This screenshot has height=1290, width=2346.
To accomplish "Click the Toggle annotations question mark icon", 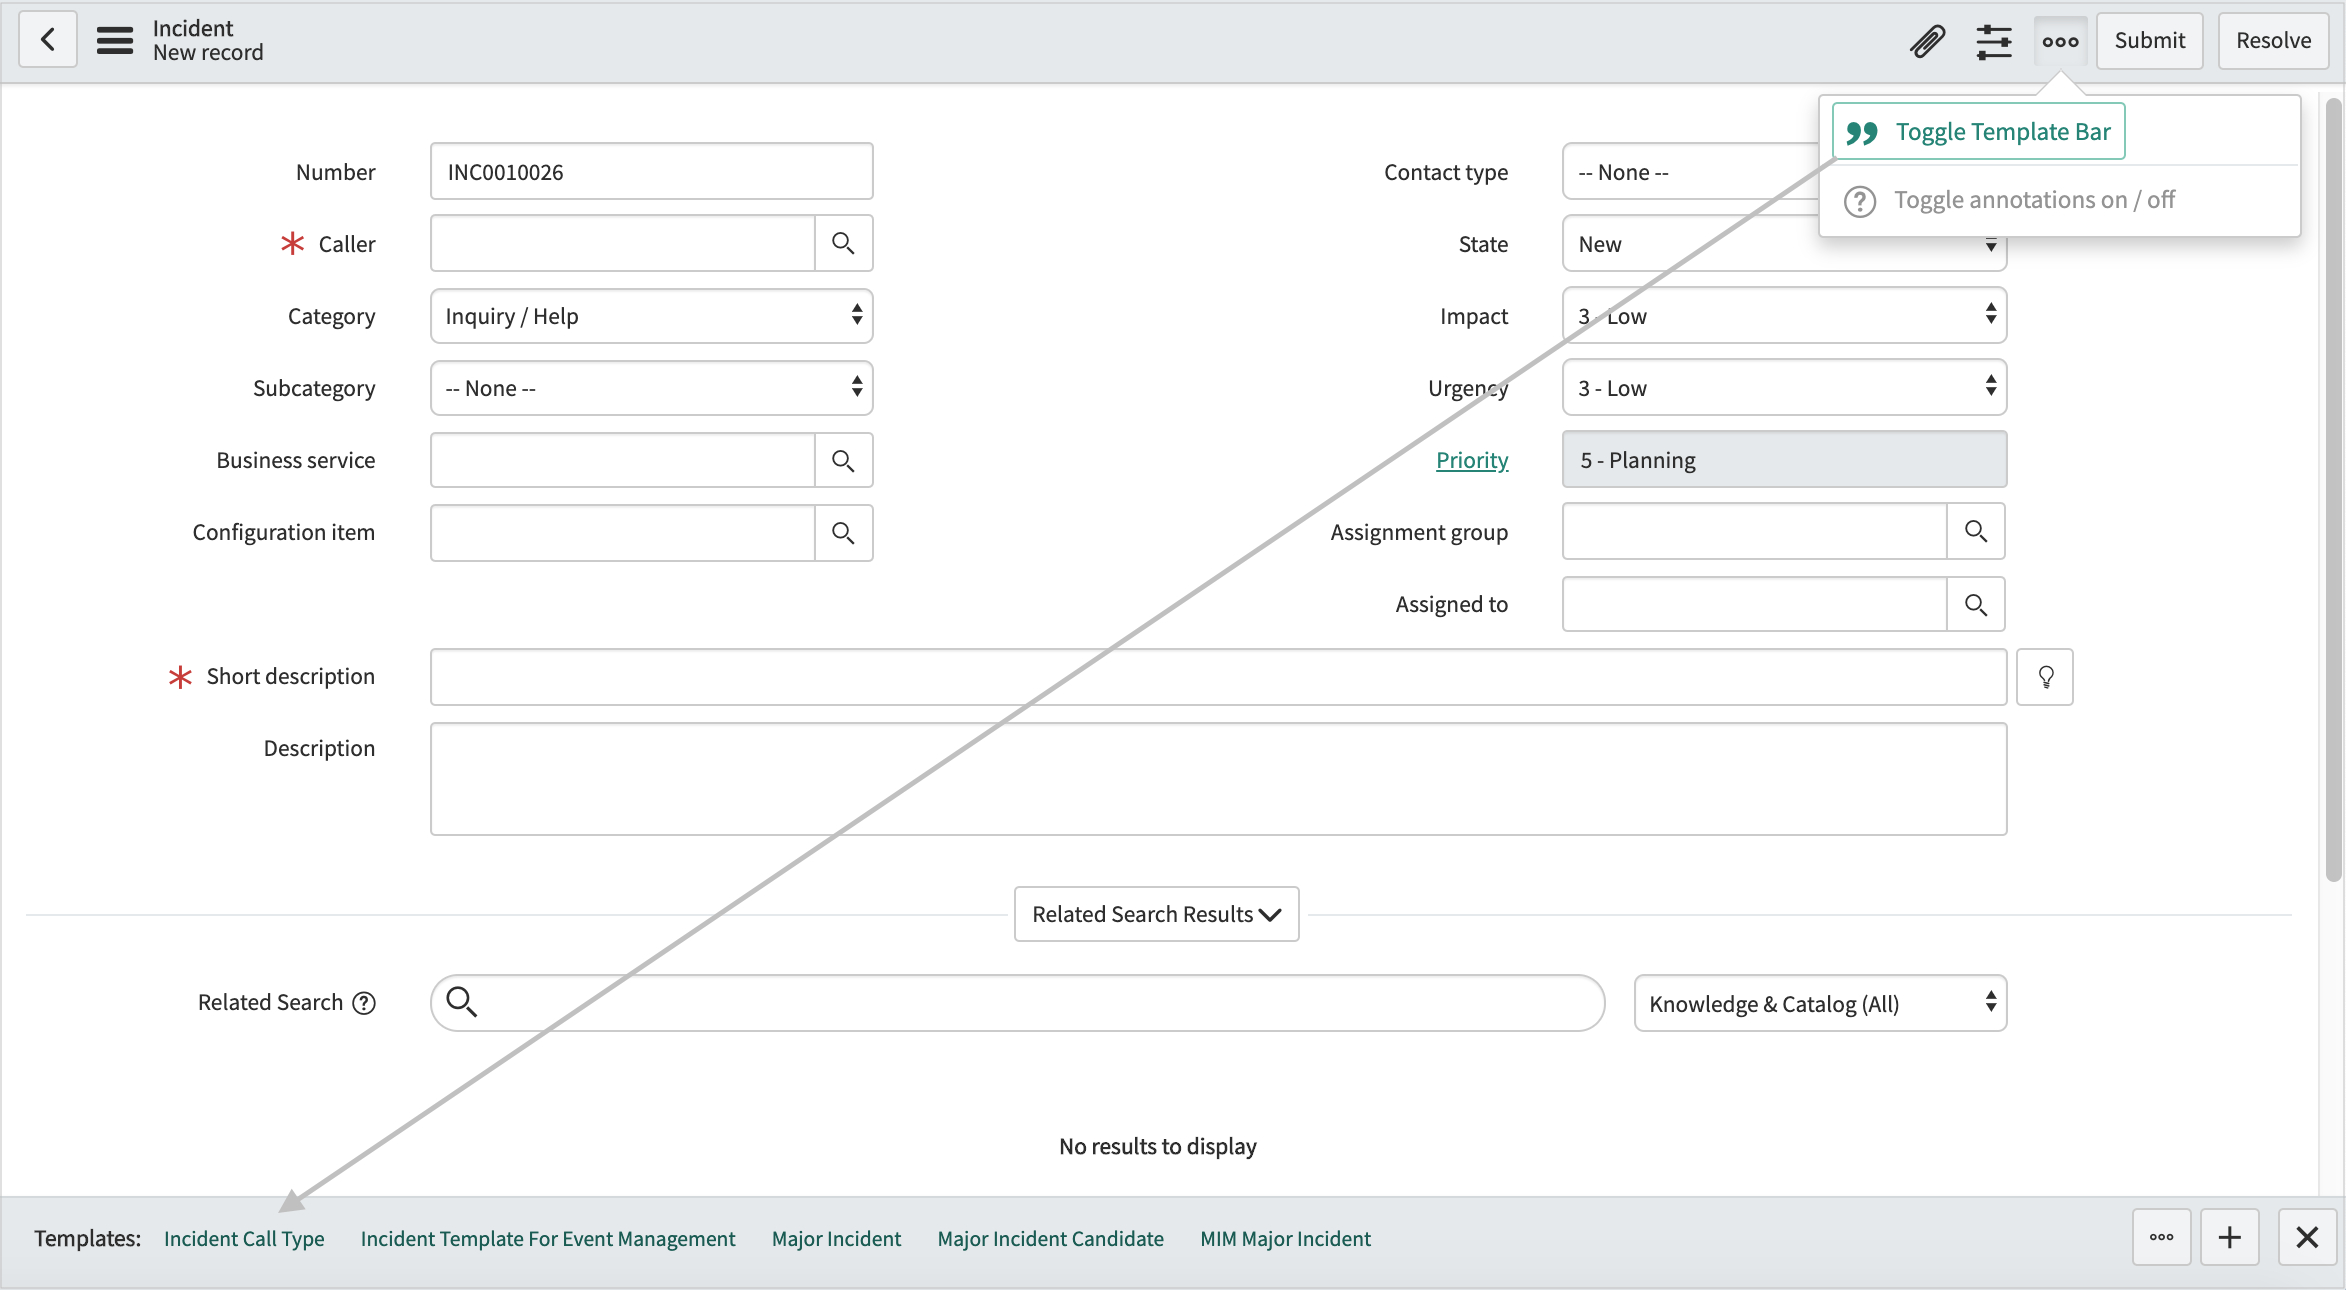I will pos(1860,200).
